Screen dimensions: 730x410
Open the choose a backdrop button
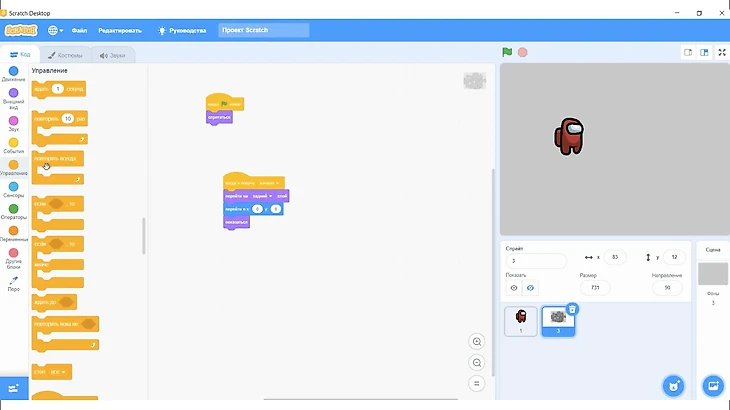(x=713, y=386)
